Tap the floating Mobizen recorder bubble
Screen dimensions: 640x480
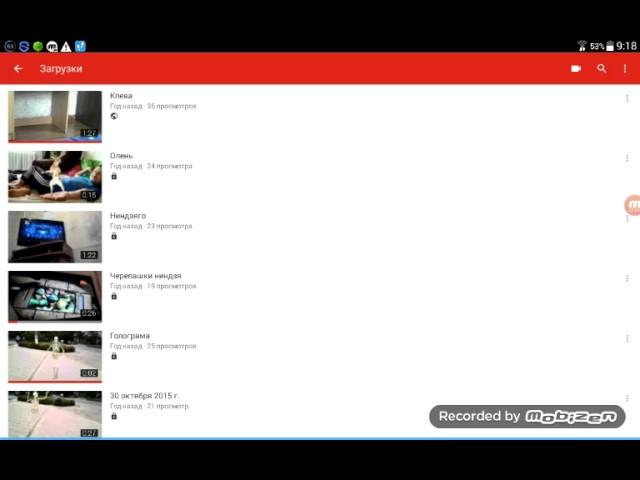tap(632, 205)
